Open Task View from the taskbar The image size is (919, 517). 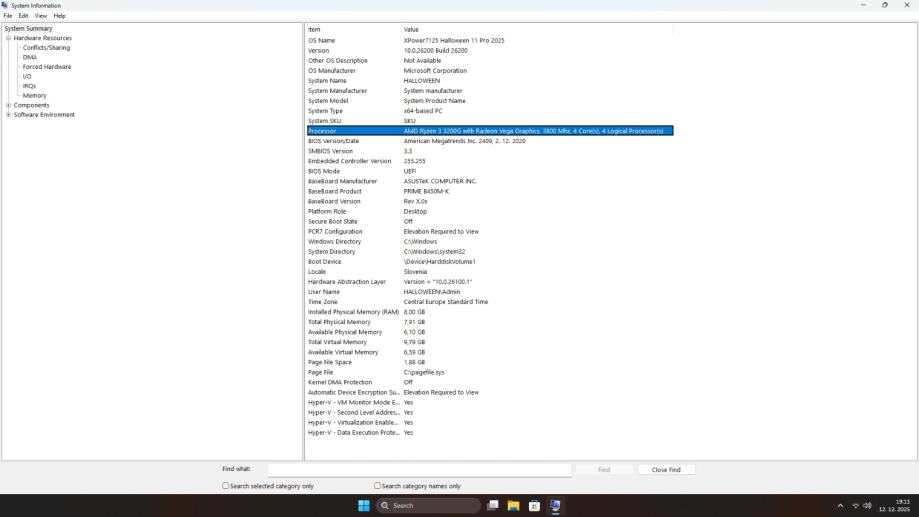click(x=492, y=506)
